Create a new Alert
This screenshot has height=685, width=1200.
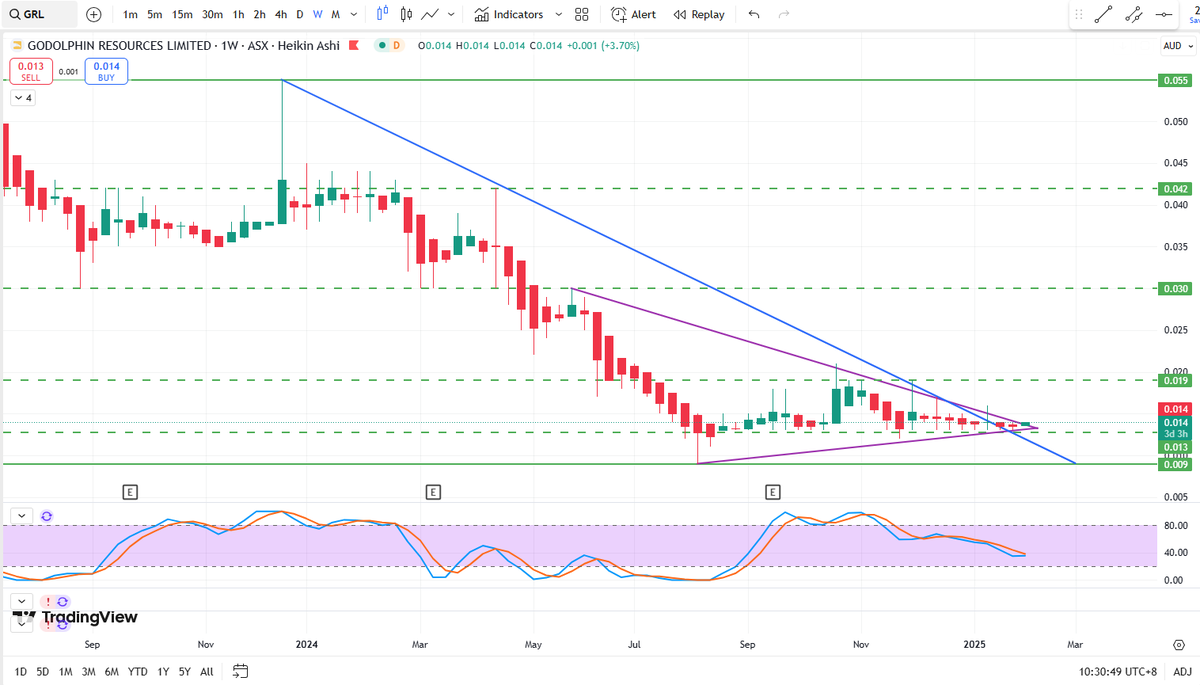point(634,15)
